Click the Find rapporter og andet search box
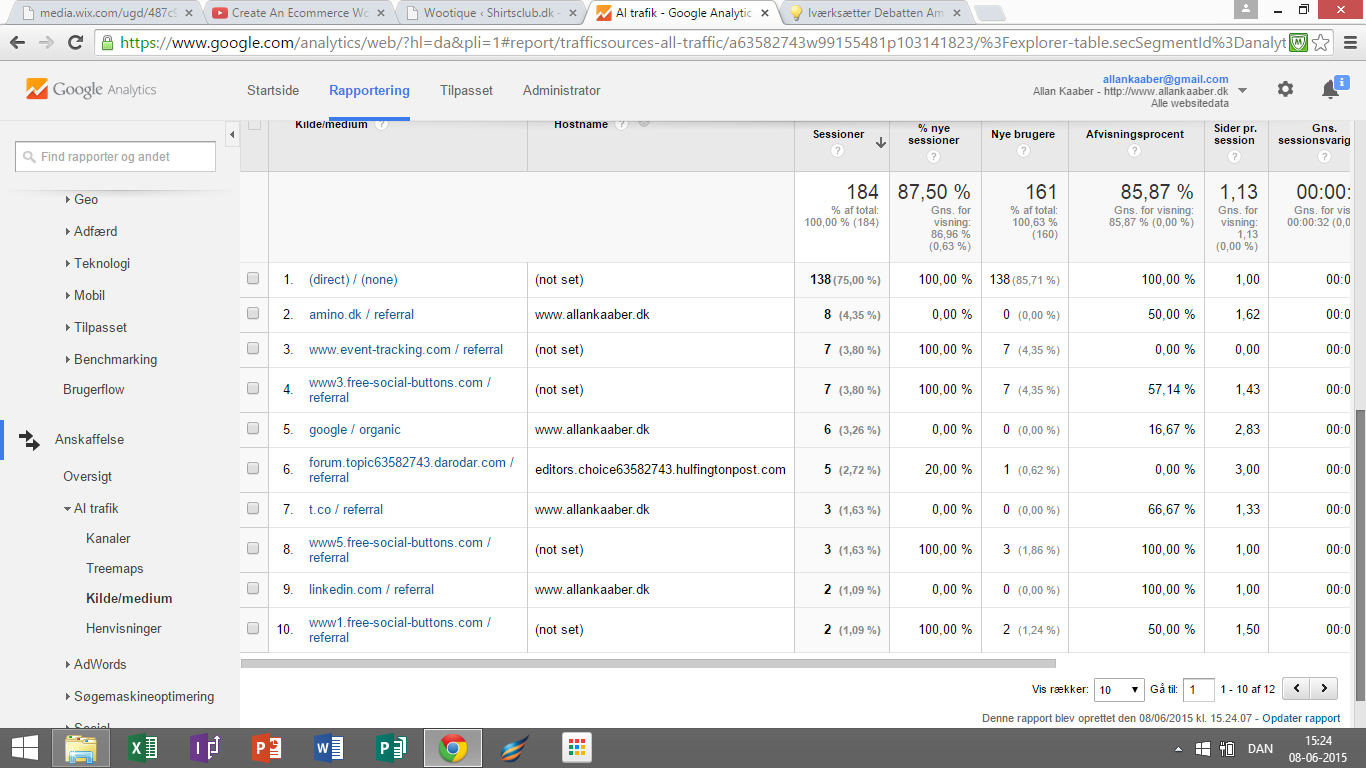 115,156
